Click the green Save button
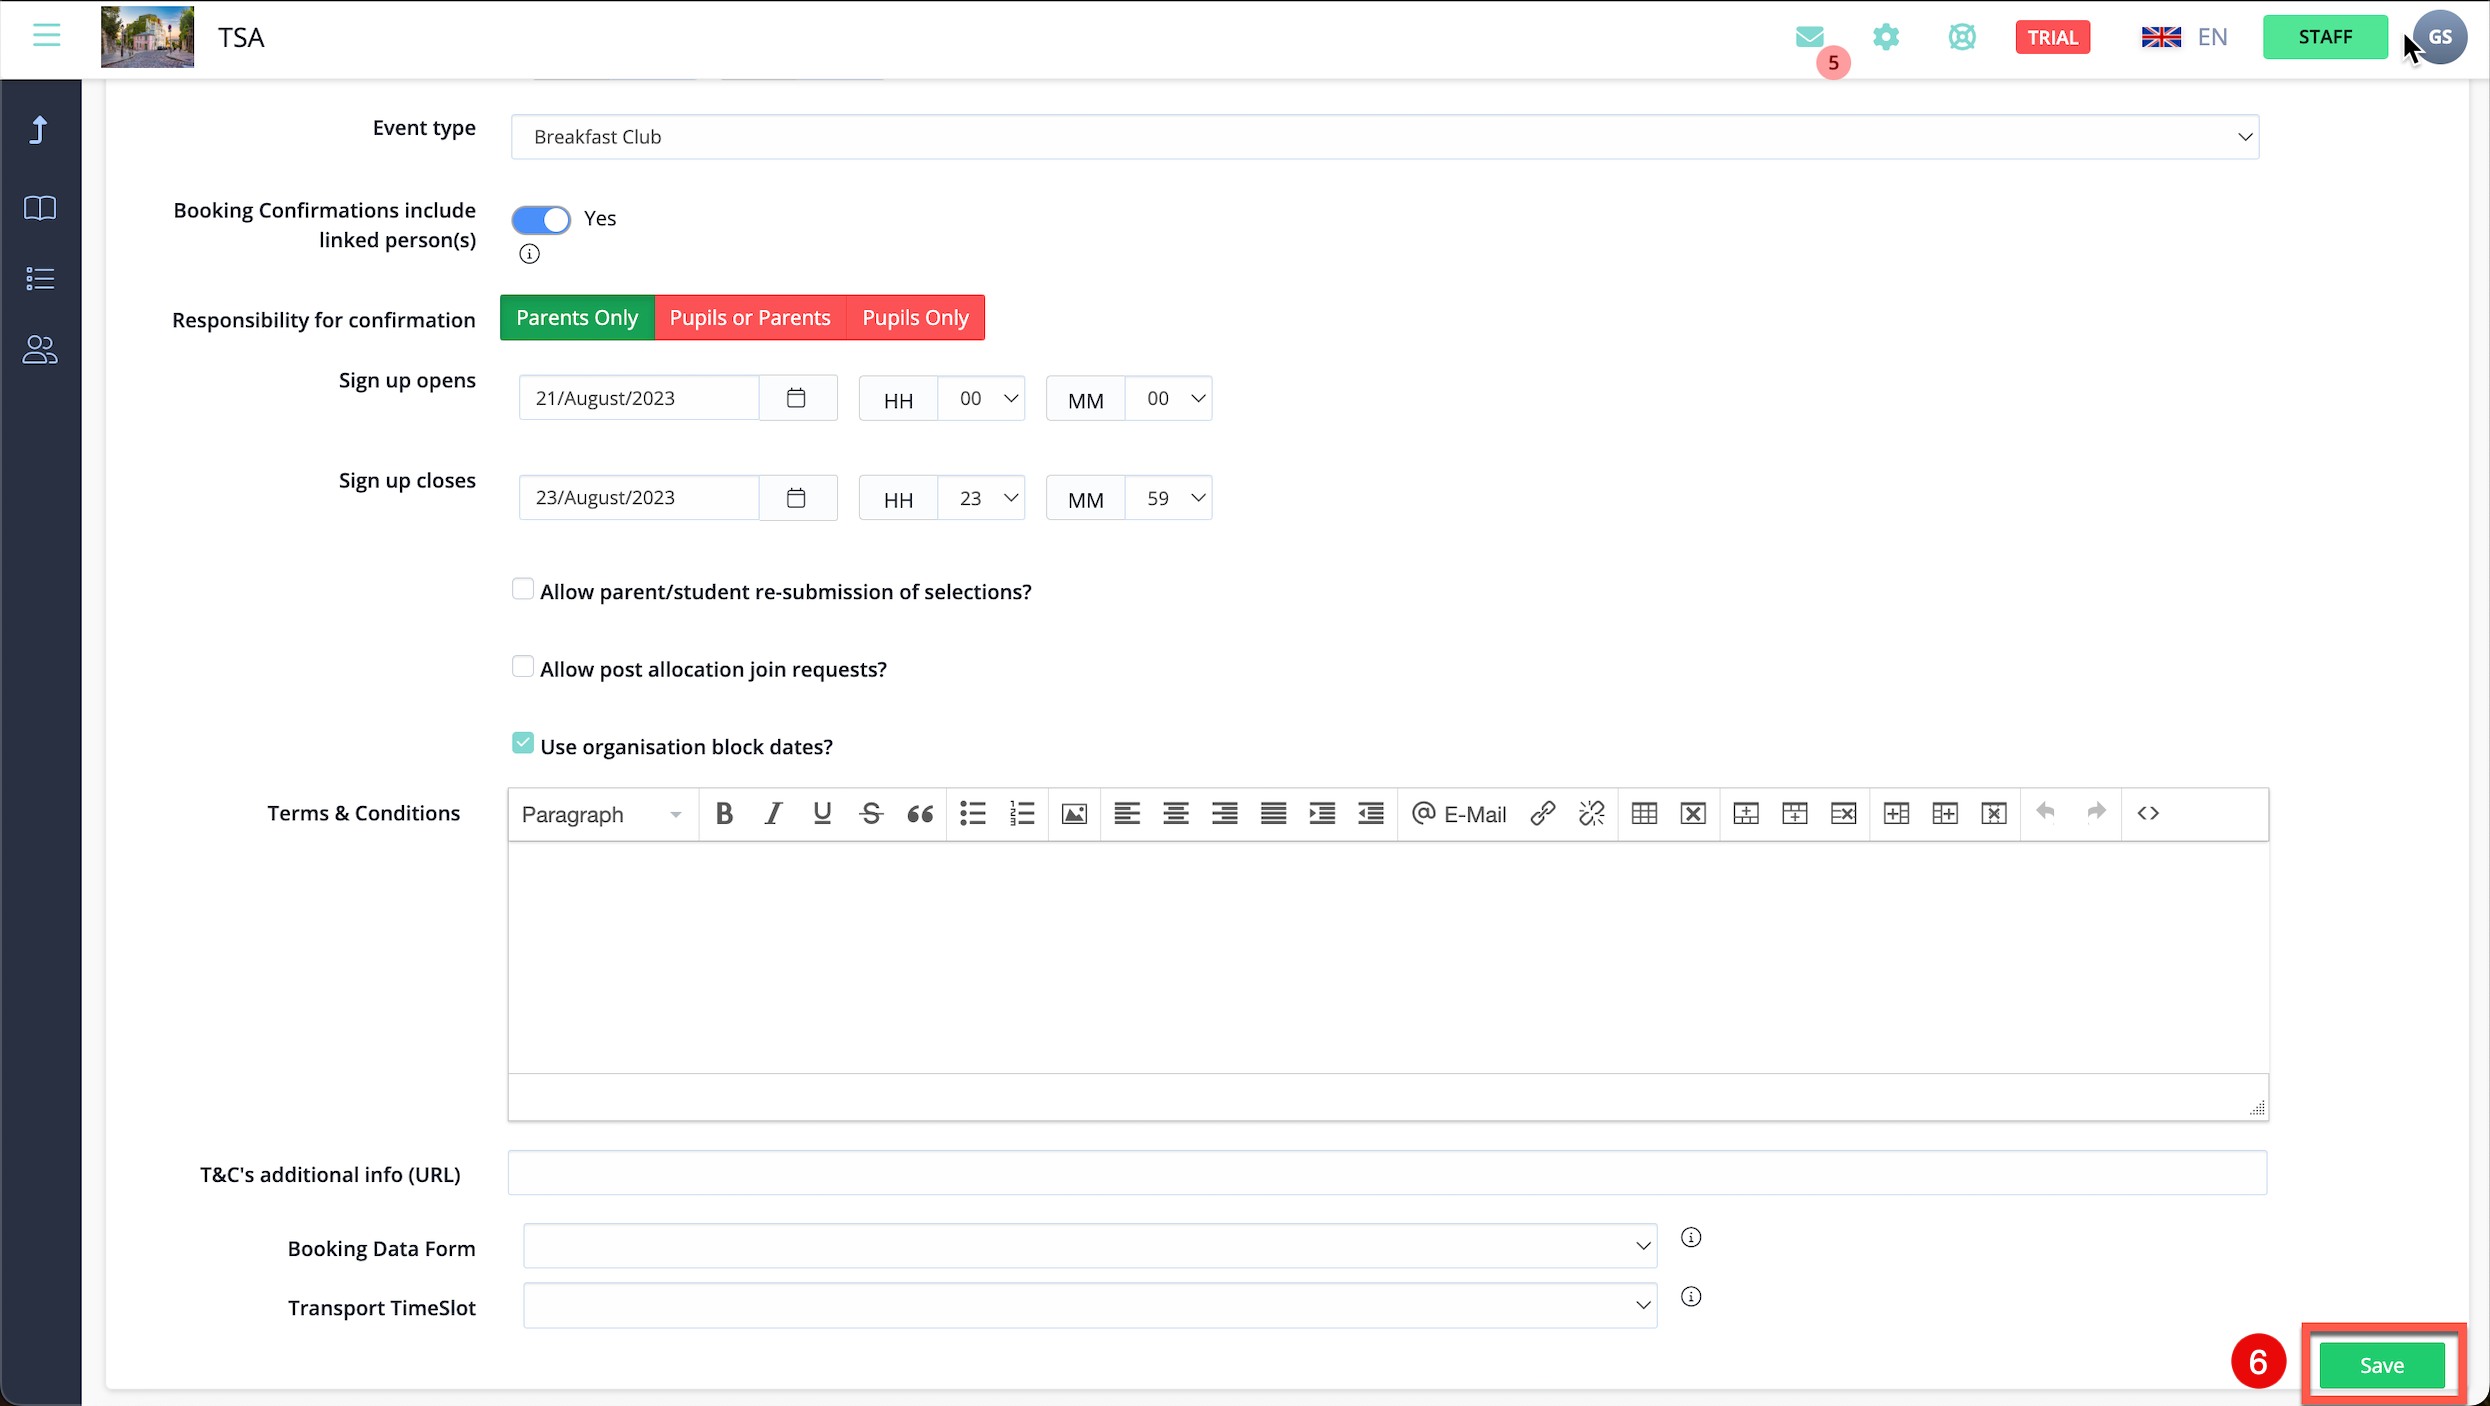 point(2381,1365)
